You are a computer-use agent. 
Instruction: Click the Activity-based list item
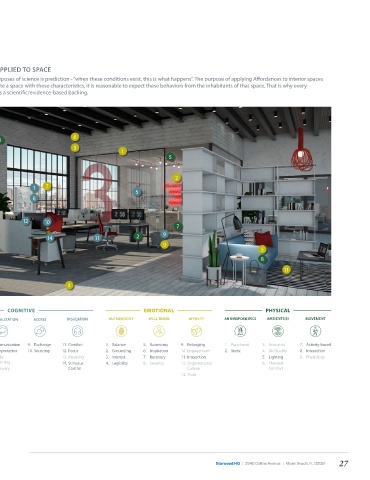click(x=318, y=344)
